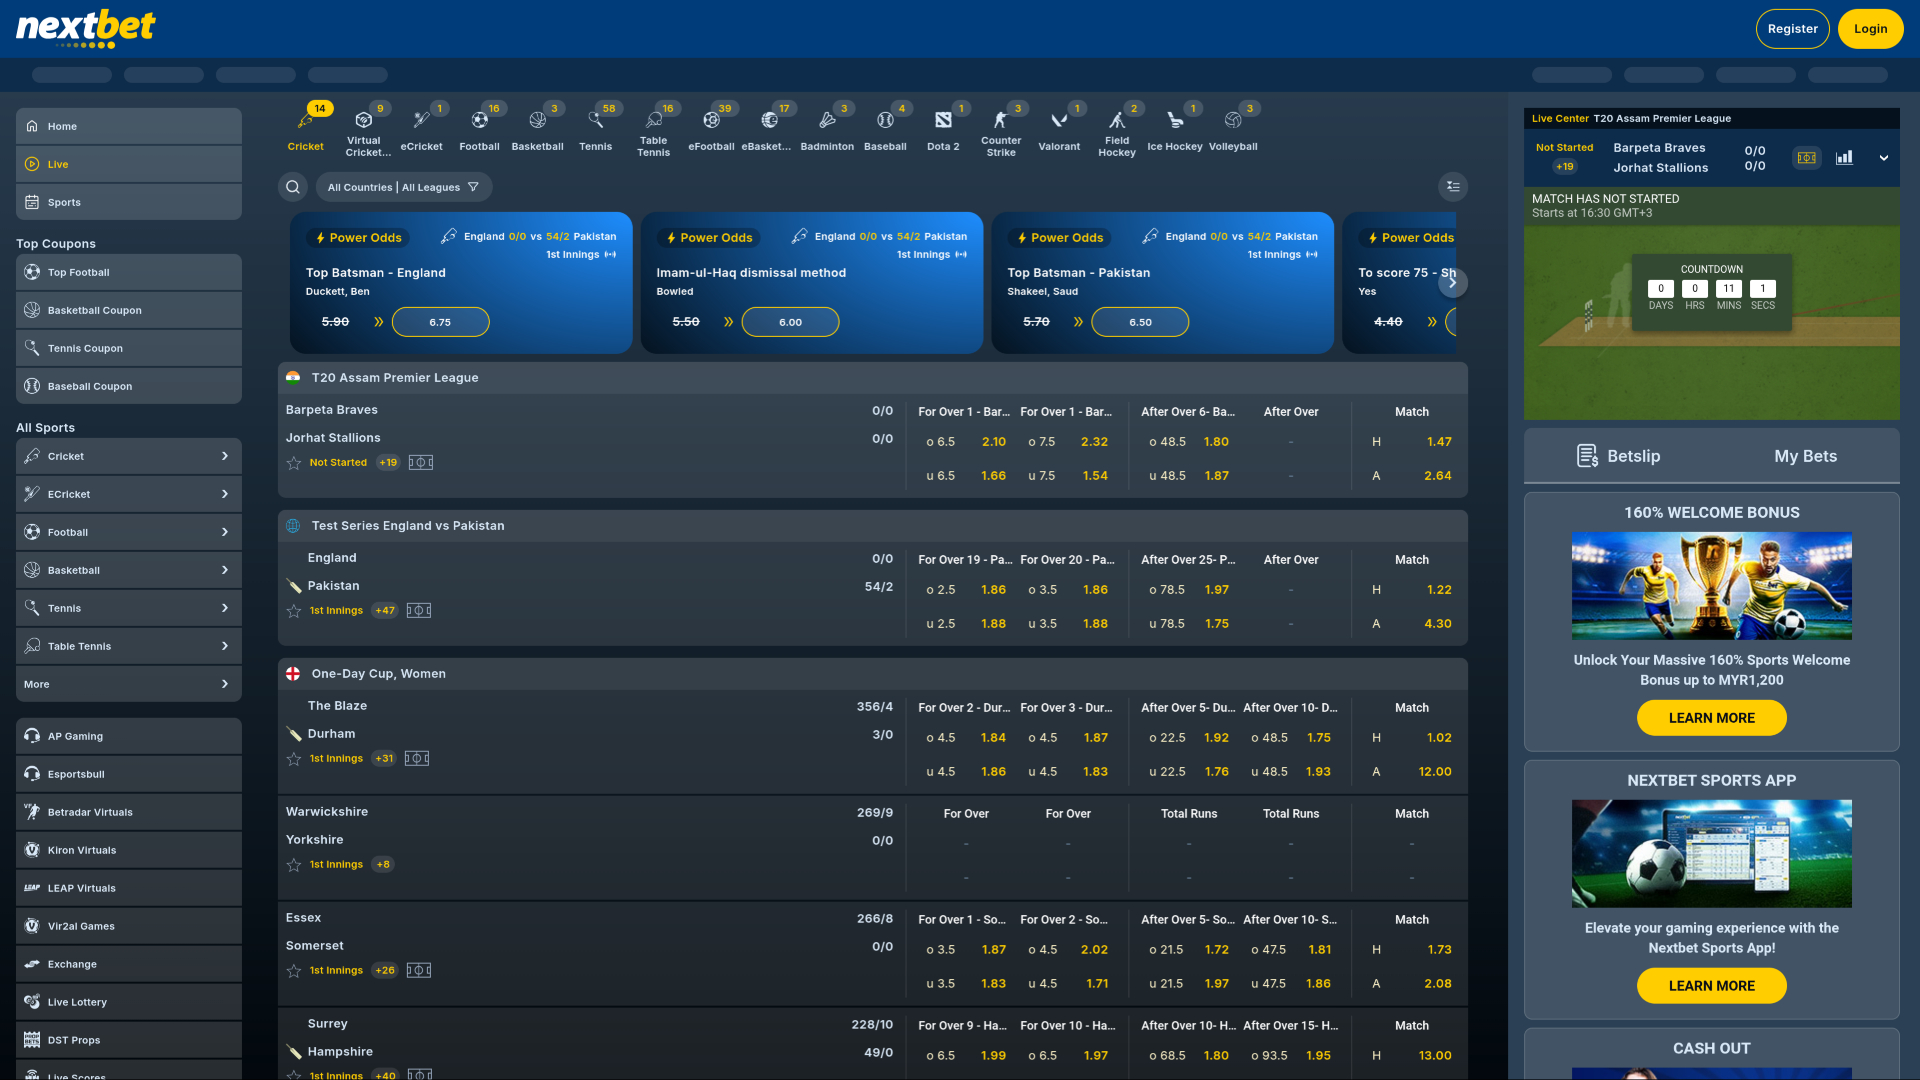This screenshot has height=1080, width=1920.
Task: Click the Login button
Action: 1870,29
